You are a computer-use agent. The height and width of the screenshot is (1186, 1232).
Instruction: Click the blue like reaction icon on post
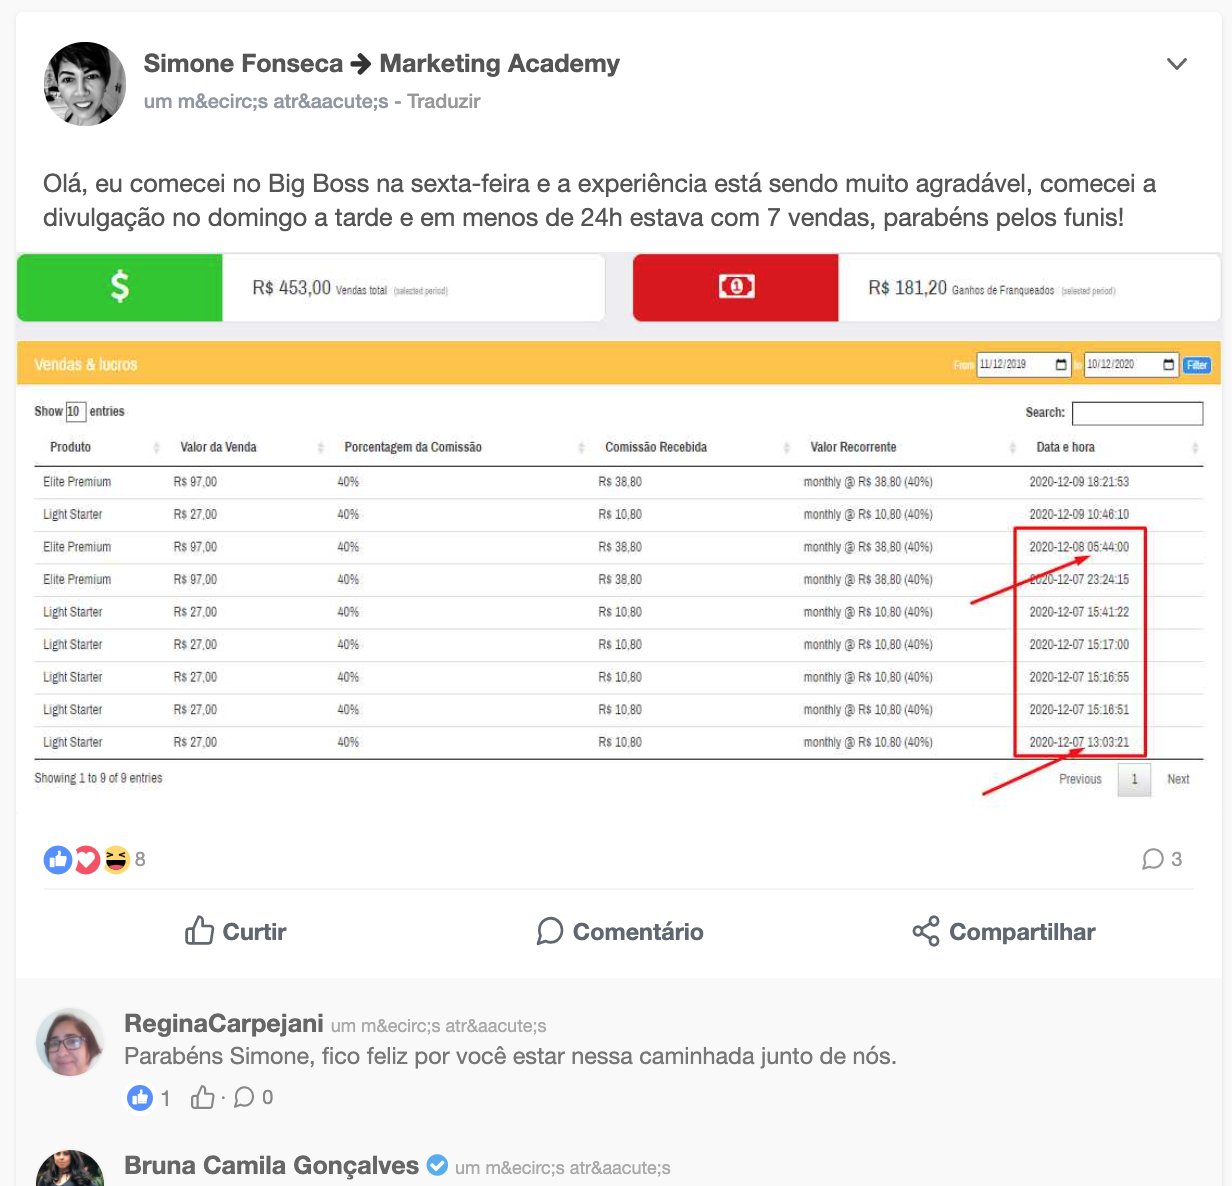point(58,859)
